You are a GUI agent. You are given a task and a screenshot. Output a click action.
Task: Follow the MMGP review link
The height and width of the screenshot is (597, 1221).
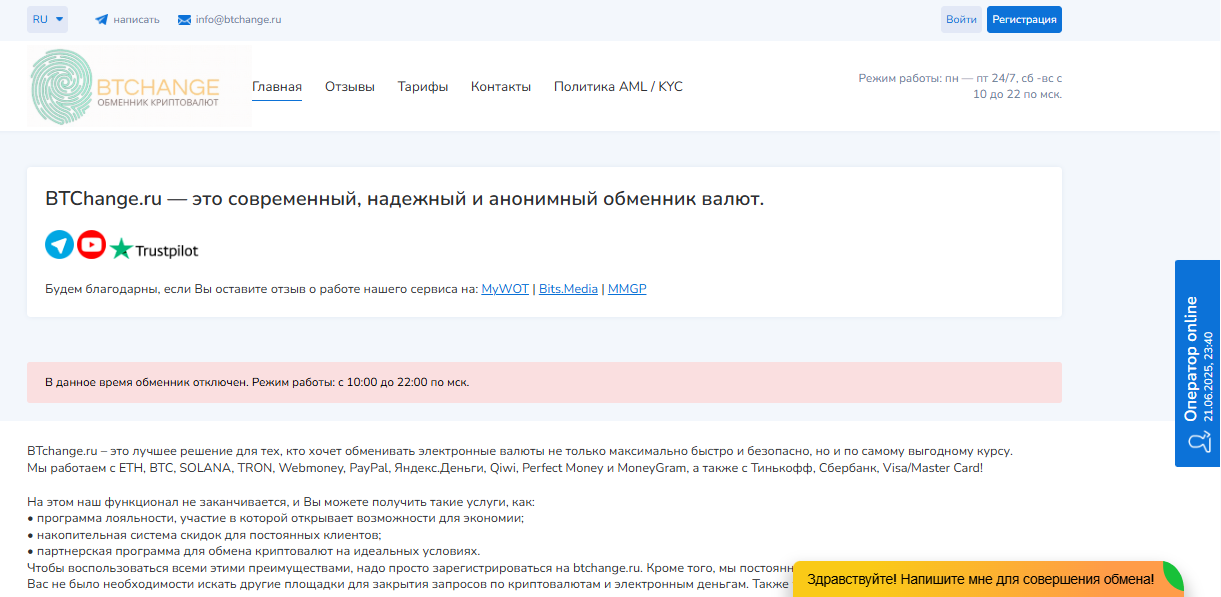pyautogui.click(x=627, y=289)
